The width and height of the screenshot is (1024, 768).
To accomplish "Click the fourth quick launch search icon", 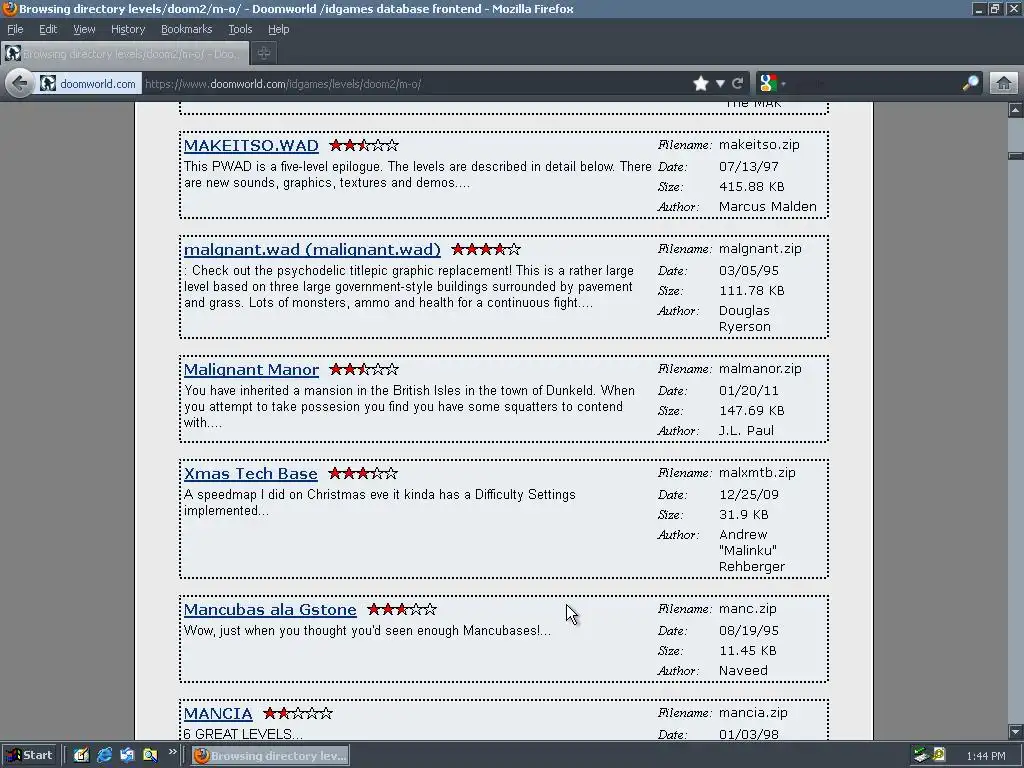I will pyautogui.click(x=150, y=755).
